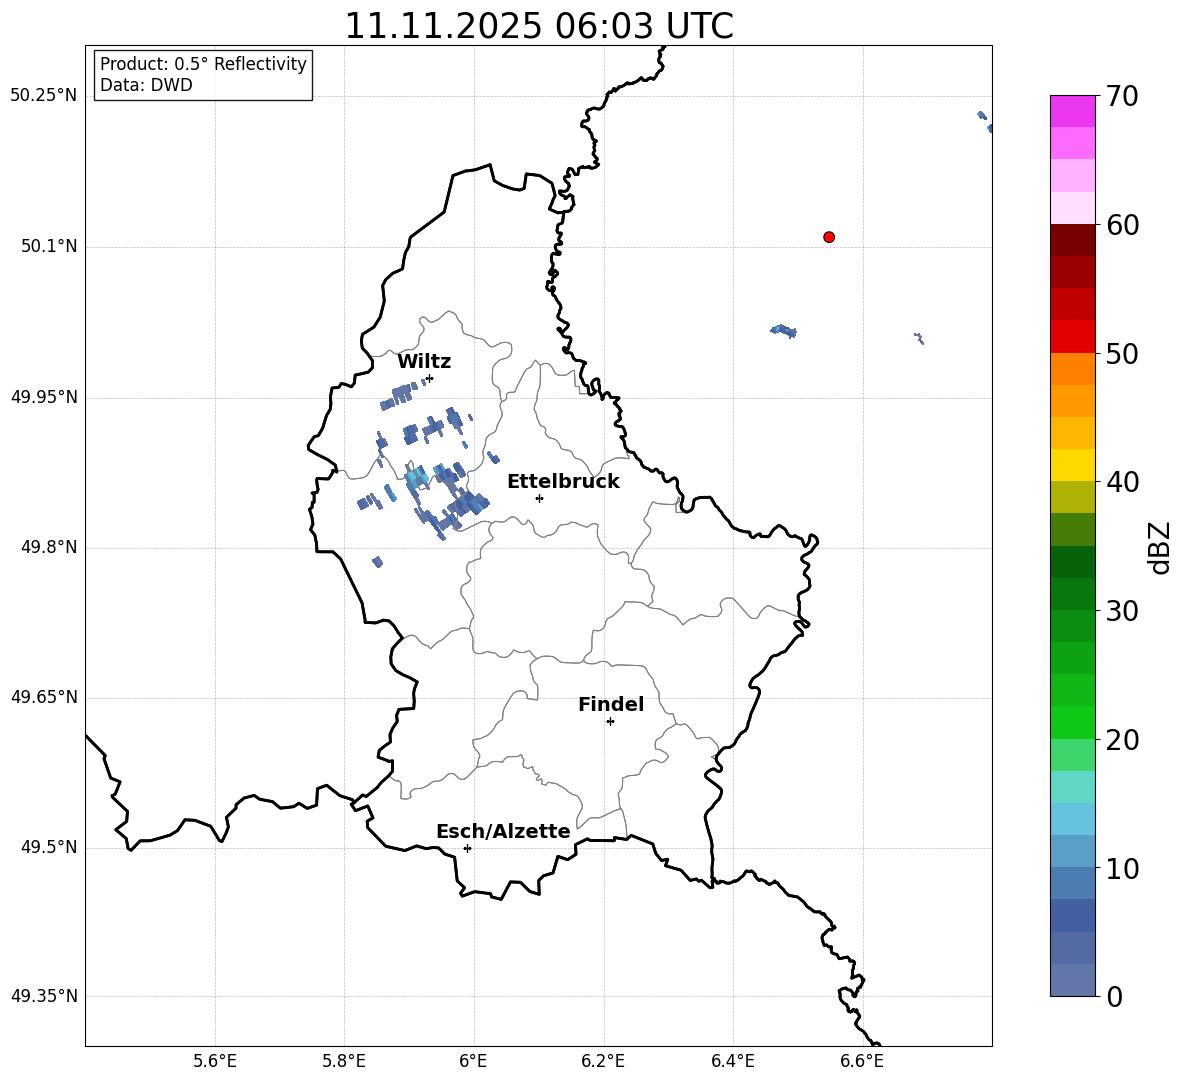Click the Wiltz station cross marker
The width and height of the screenshot is (1184, 1081).
430,378
